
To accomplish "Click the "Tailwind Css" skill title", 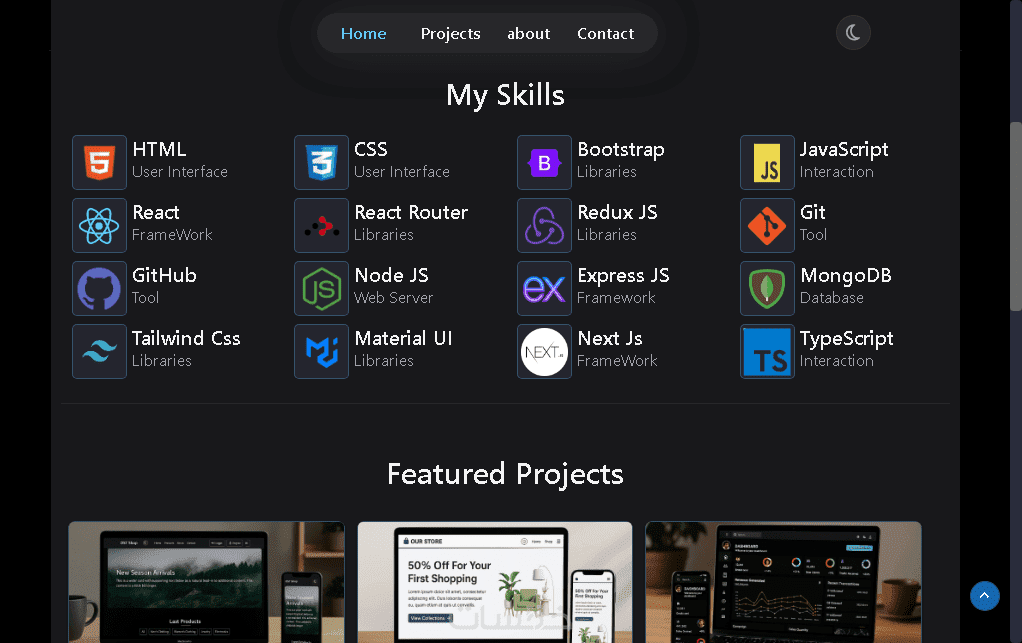I will (x=186, y=339).
